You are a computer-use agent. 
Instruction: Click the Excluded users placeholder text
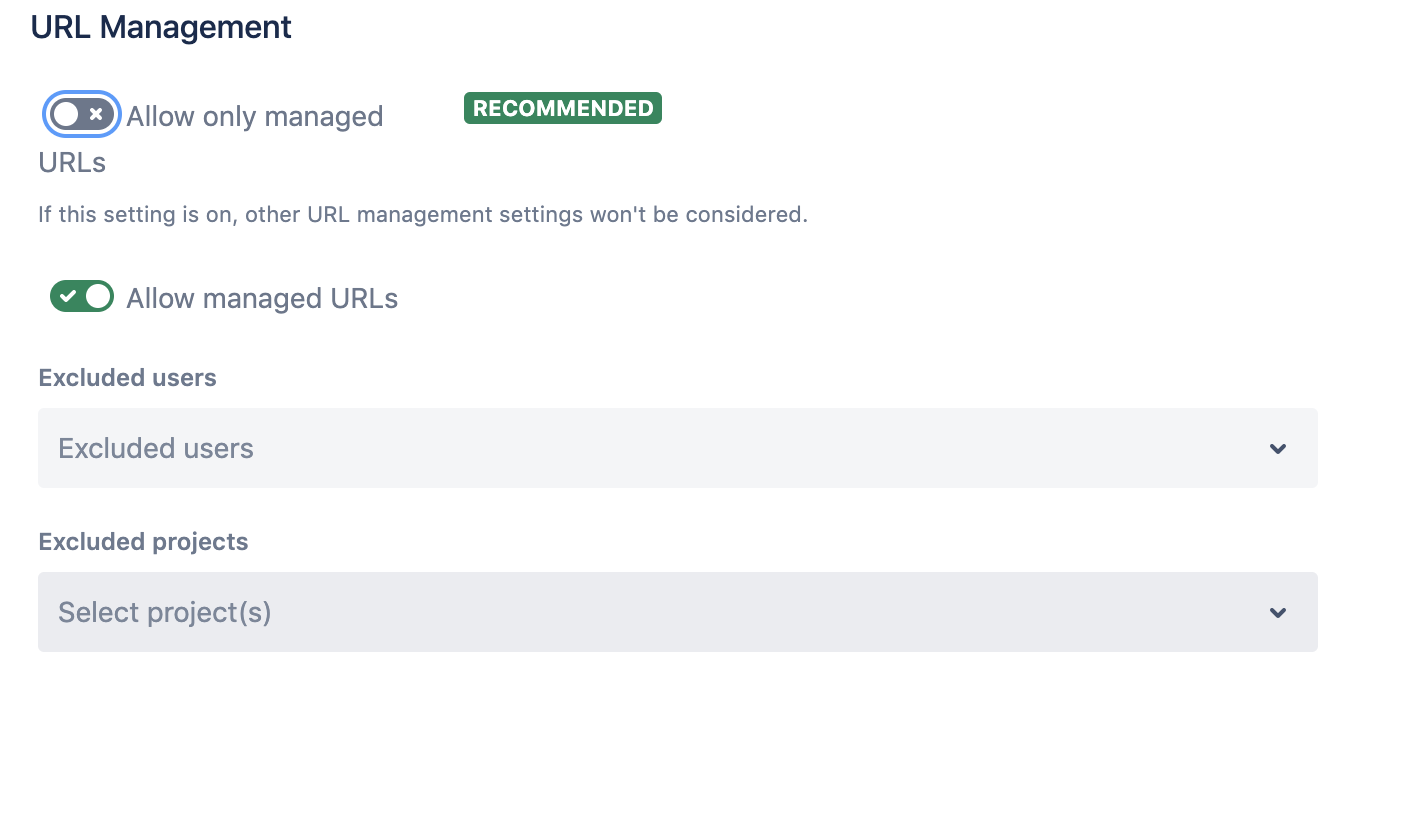156,449
